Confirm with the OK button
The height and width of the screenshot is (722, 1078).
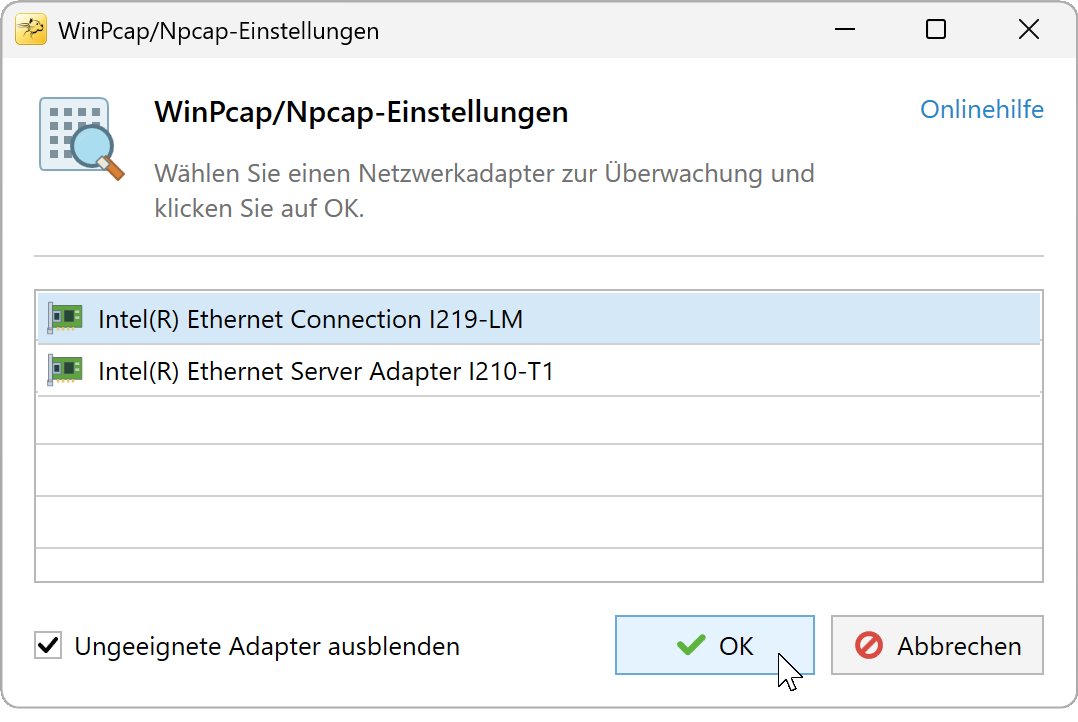pos(715,645)
